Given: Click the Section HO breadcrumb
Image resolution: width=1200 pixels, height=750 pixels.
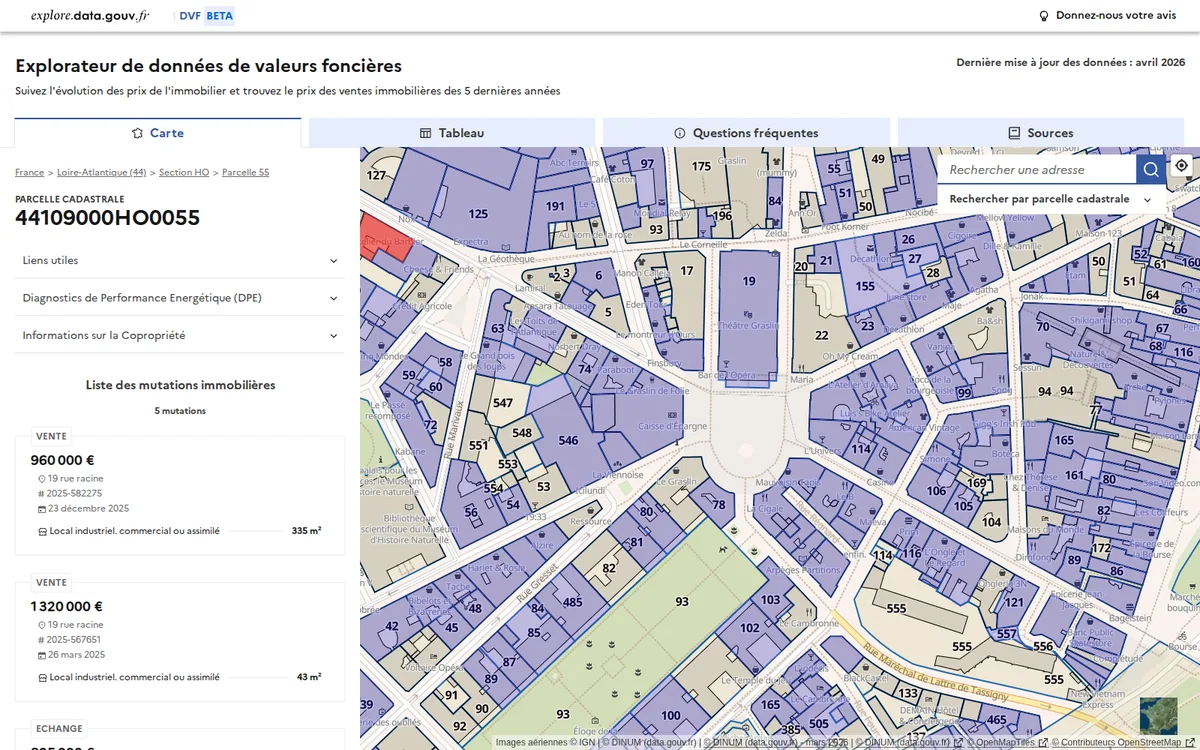Looking at the screenshot, I should (184, 172).
